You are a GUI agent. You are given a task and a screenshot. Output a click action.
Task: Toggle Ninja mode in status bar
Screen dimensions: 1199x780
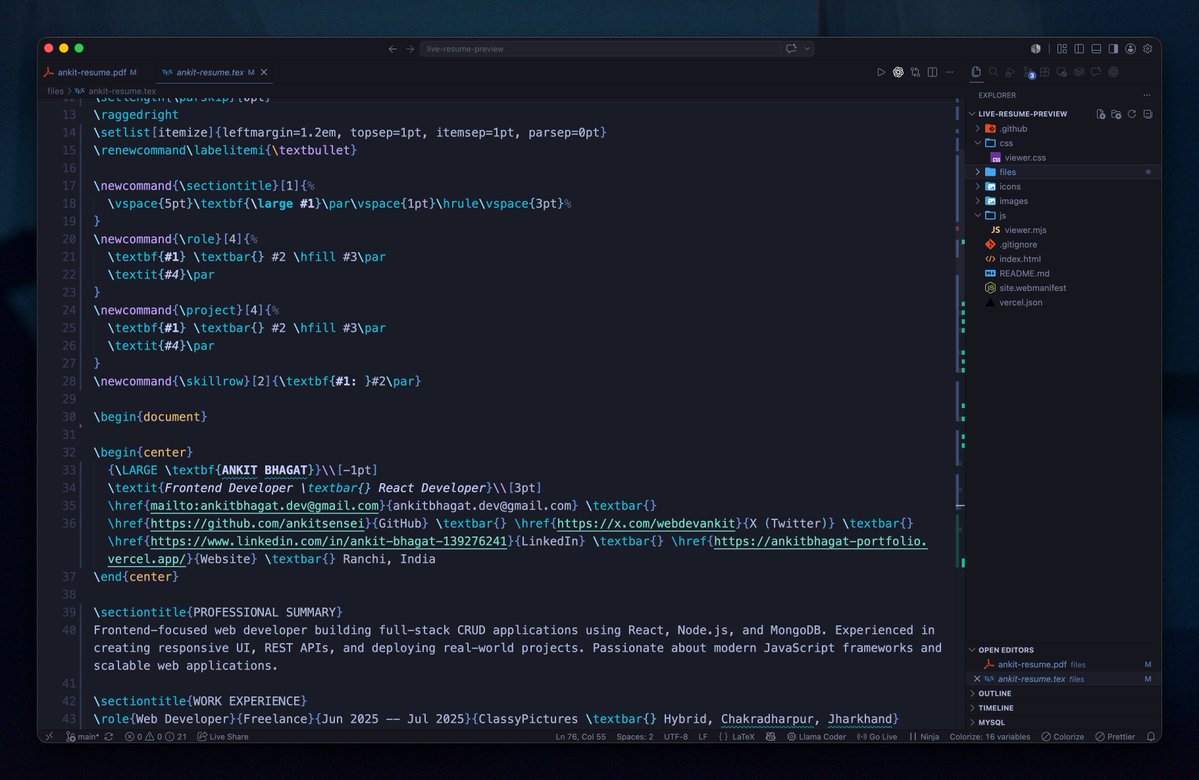(x=924, y=736)
